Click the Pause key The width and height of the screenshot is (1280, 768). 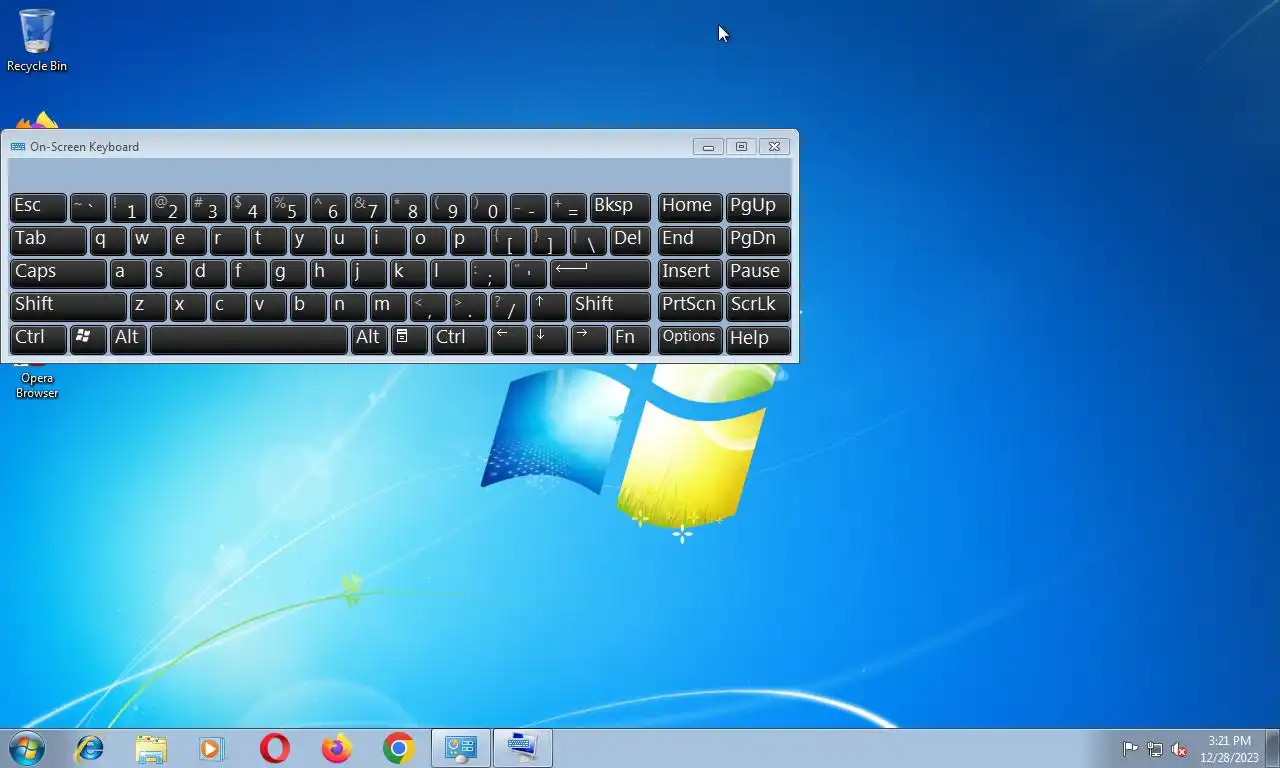[758, 273]
